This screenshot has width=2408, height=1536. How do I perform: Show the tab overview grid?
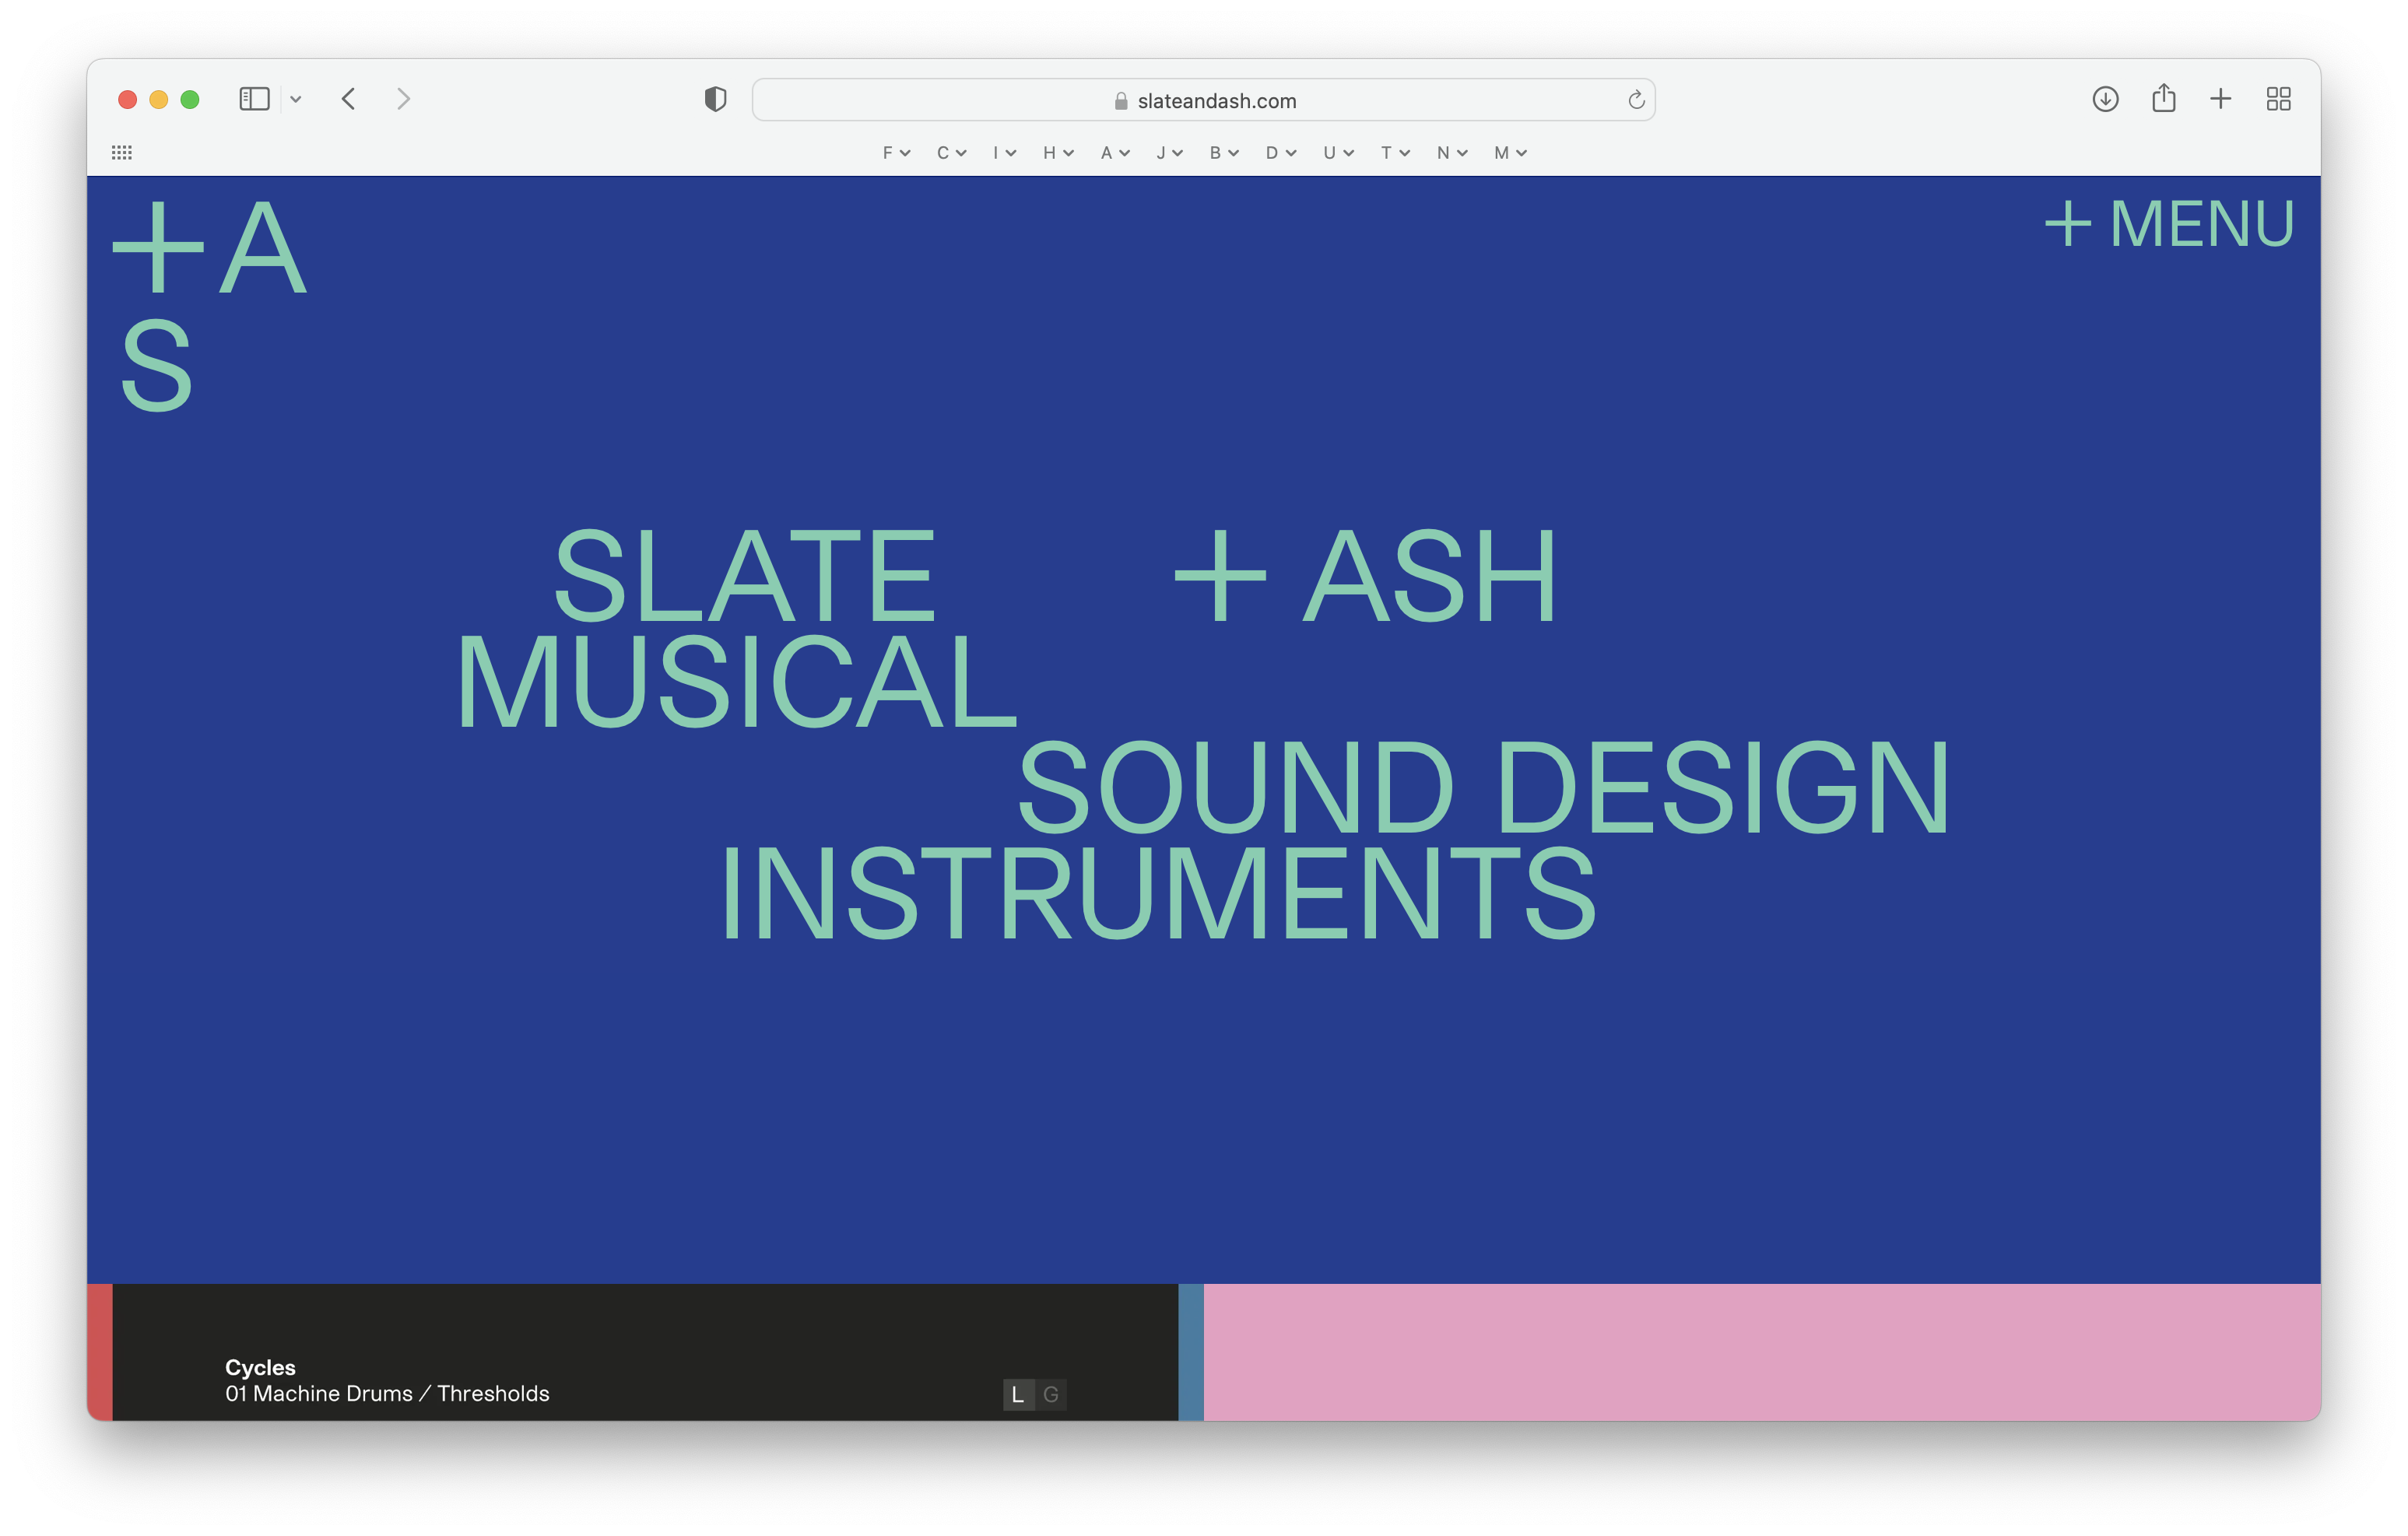[x=2279, y=99]
